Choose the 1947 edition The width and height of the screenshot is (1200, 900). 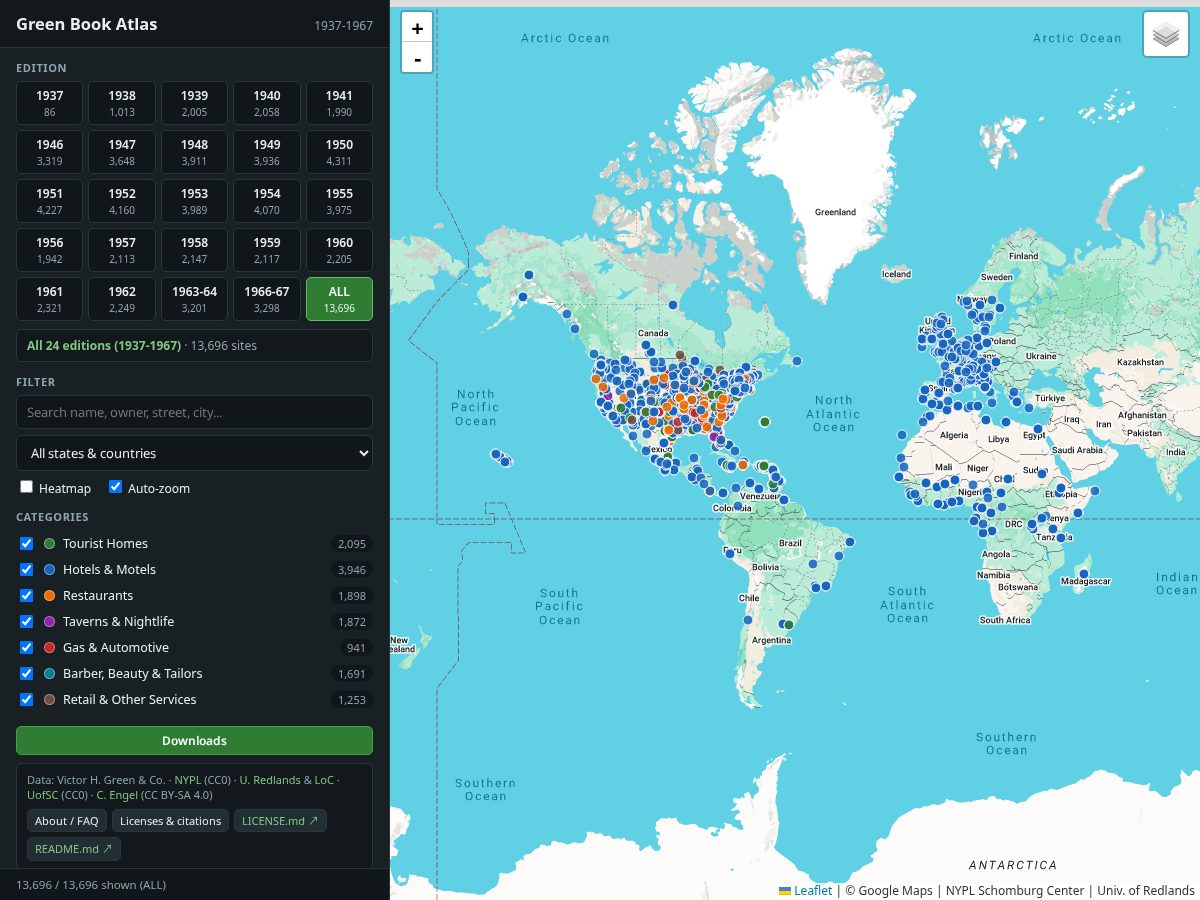(x=122, y=152)
